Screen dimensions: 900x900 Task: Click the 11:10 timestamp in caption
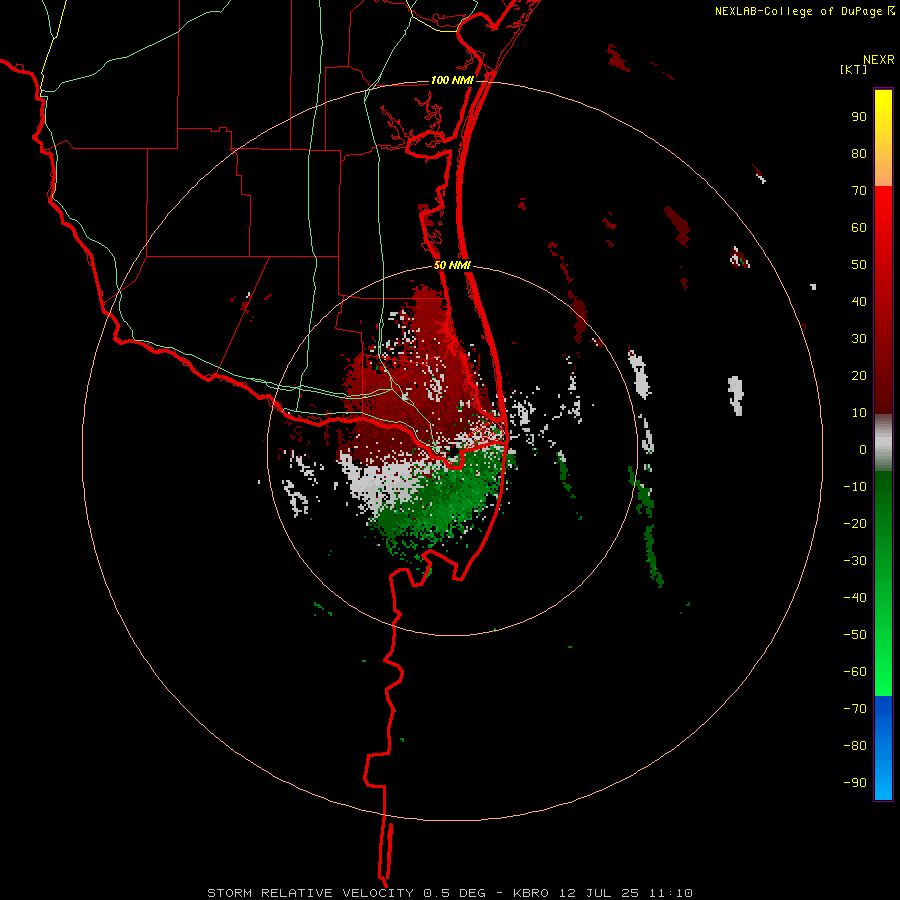pyautogui.click(x=671, y=893)
